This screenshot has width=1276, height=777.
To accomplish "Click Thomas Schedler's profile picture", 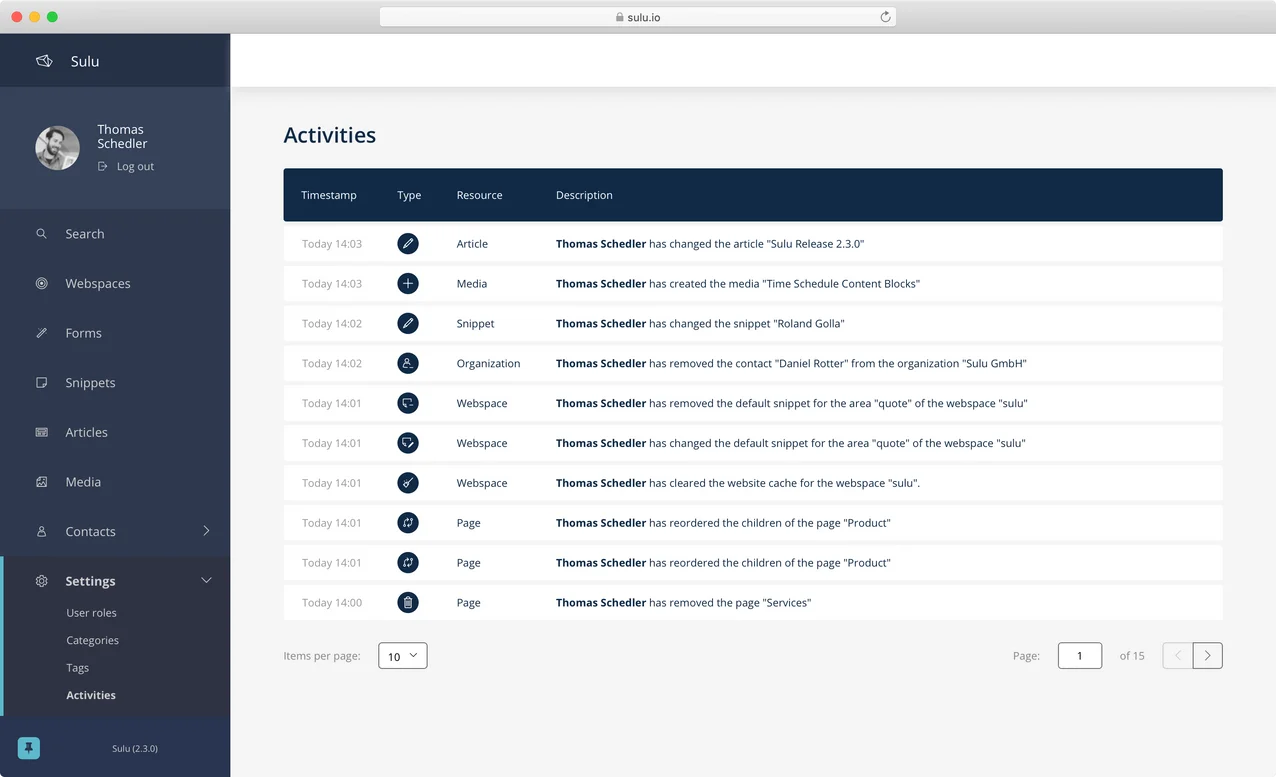I will (x=57, y=147).
